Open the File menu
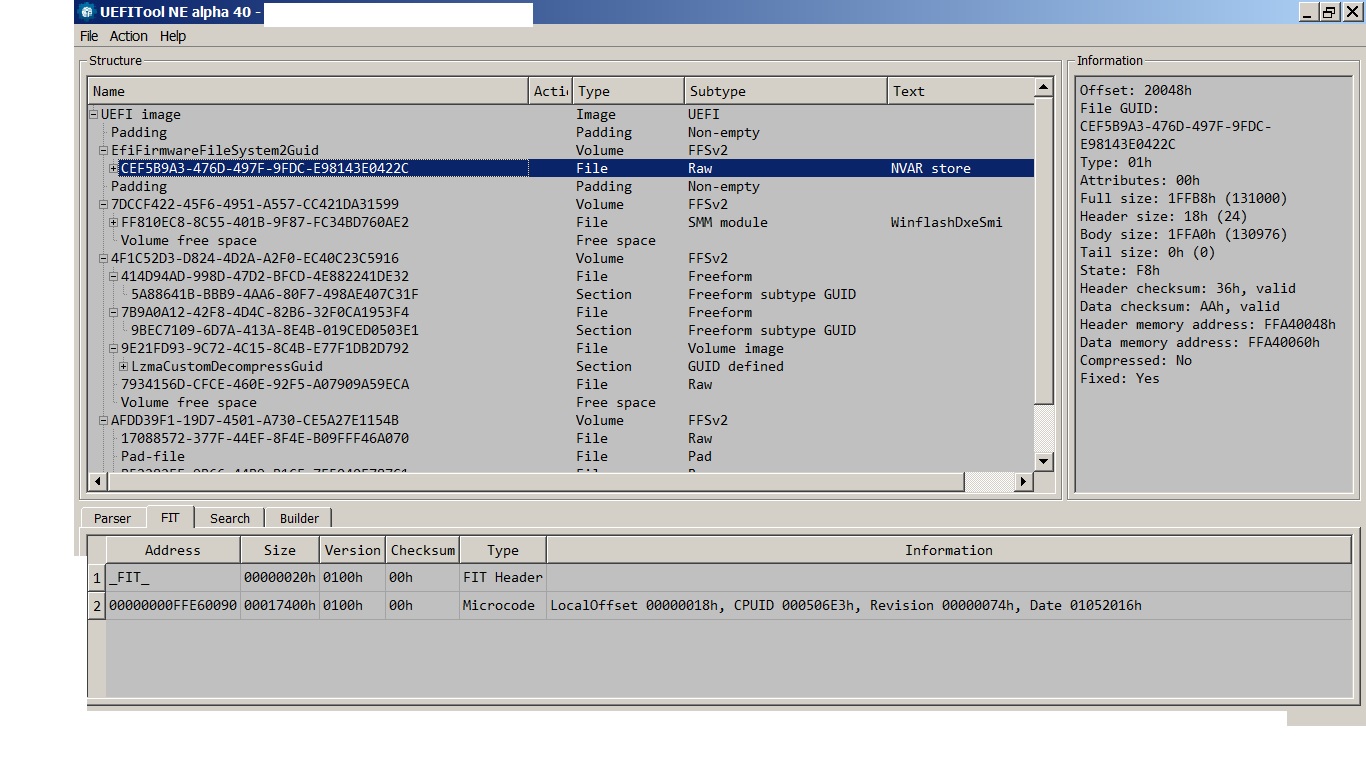 88,36
